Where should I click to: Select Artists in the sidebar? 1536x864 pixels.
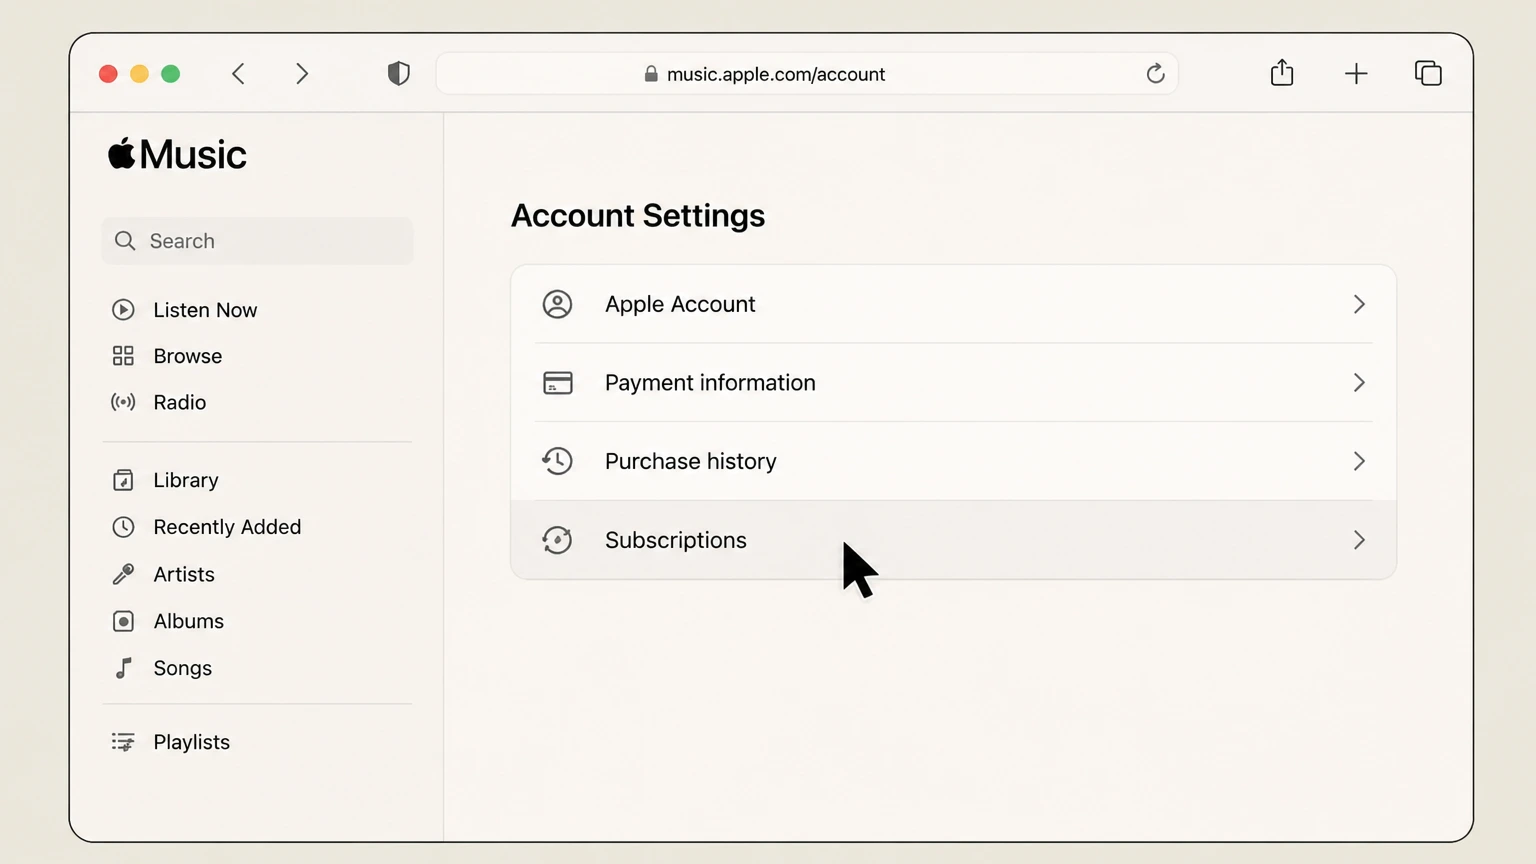click(184, 574)
